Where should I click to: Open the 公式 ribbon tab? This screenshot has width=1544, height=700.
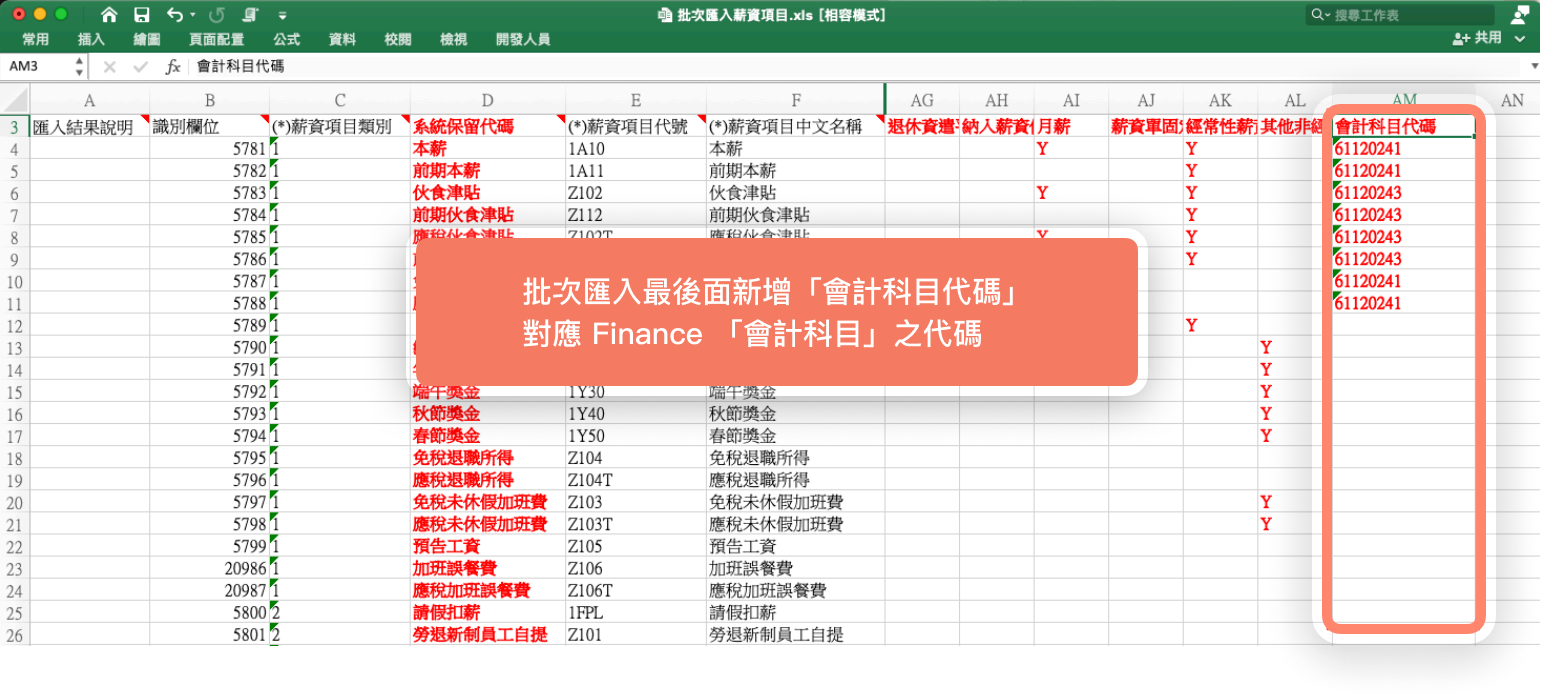pos(286,40)
